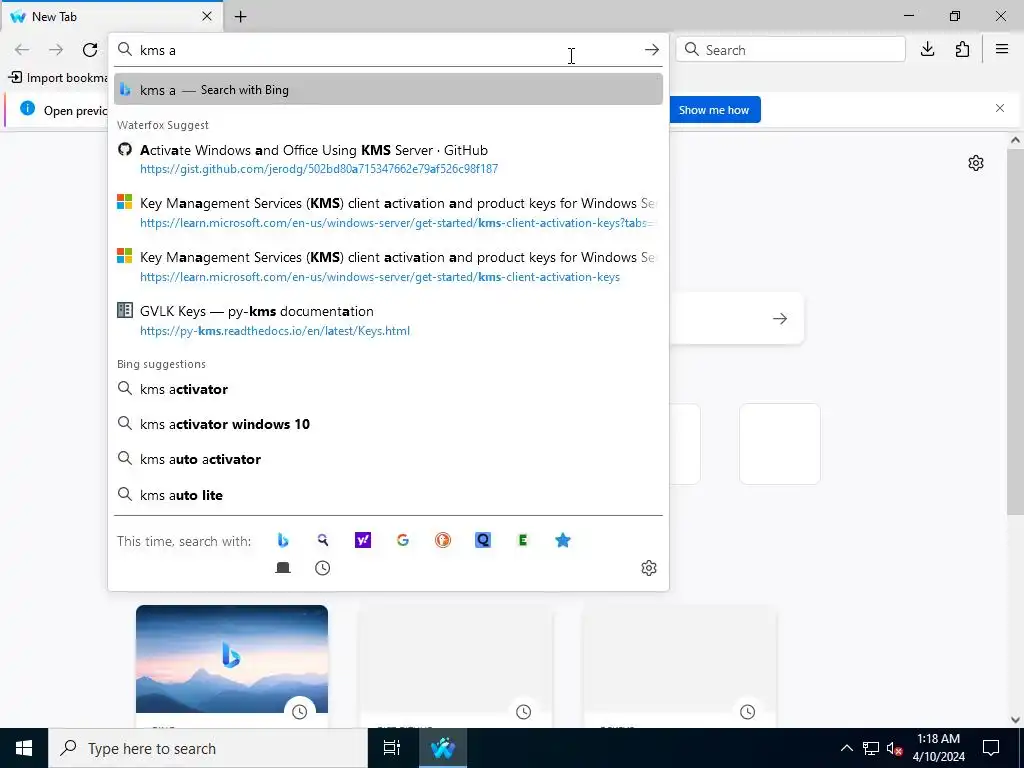Screen dimensions: 1024x768
Task: Open new tab page settings gear
Action: [976, 163]
